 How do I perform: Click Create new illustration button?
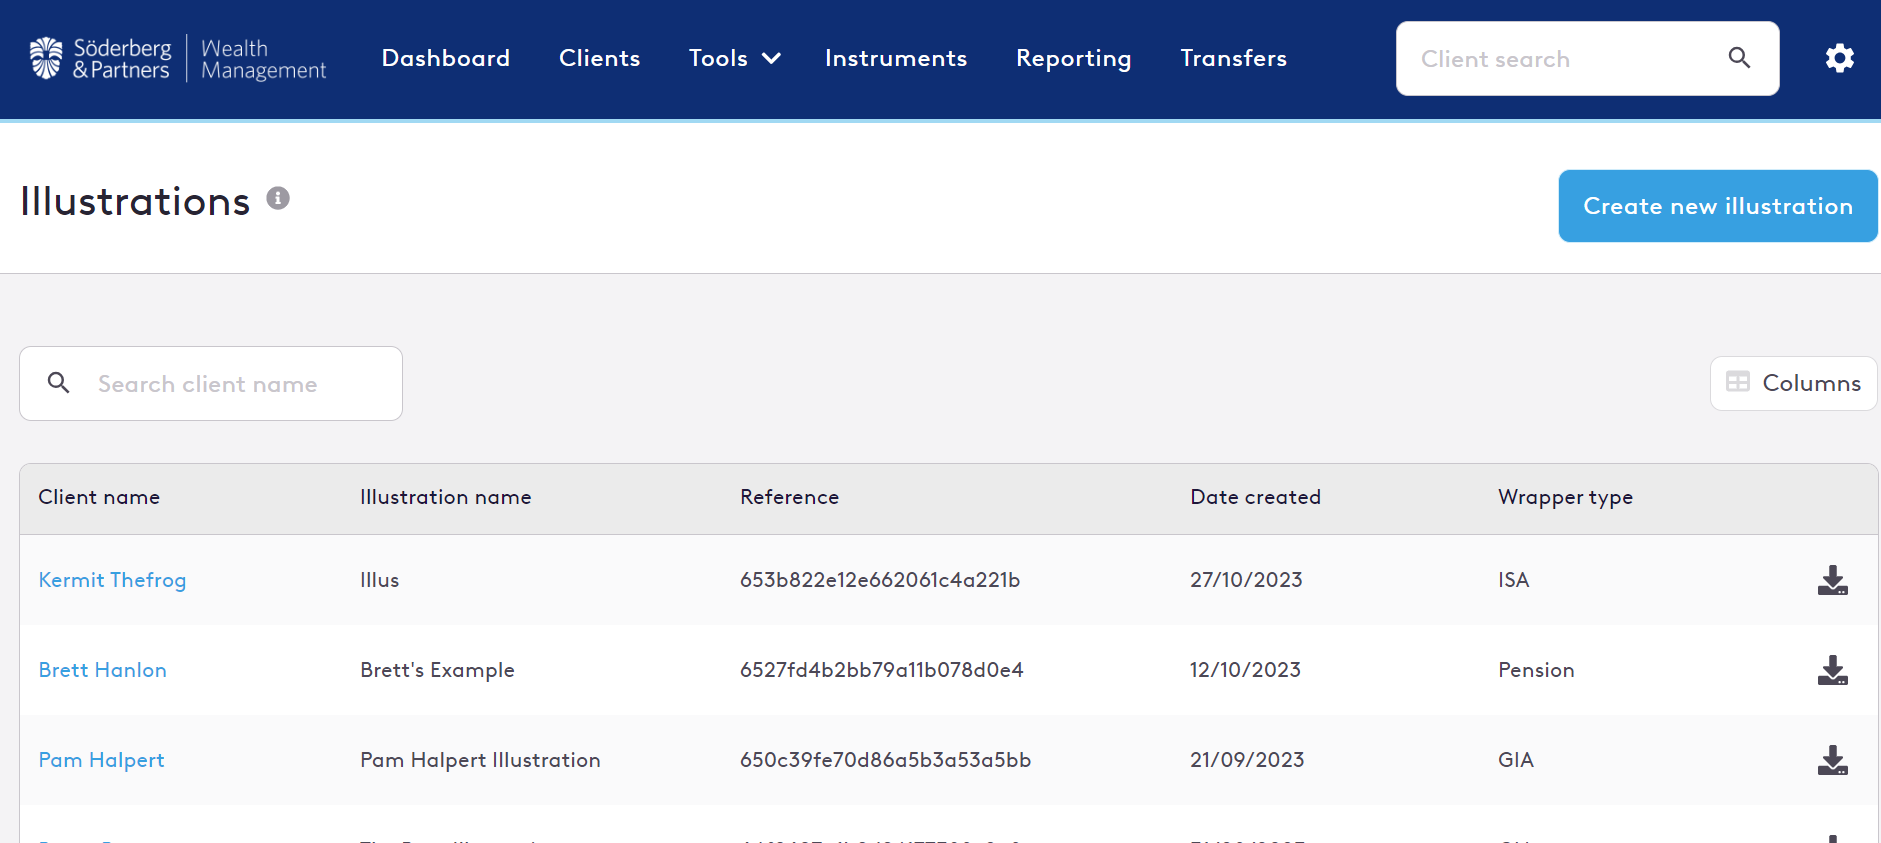point(1717,206)
